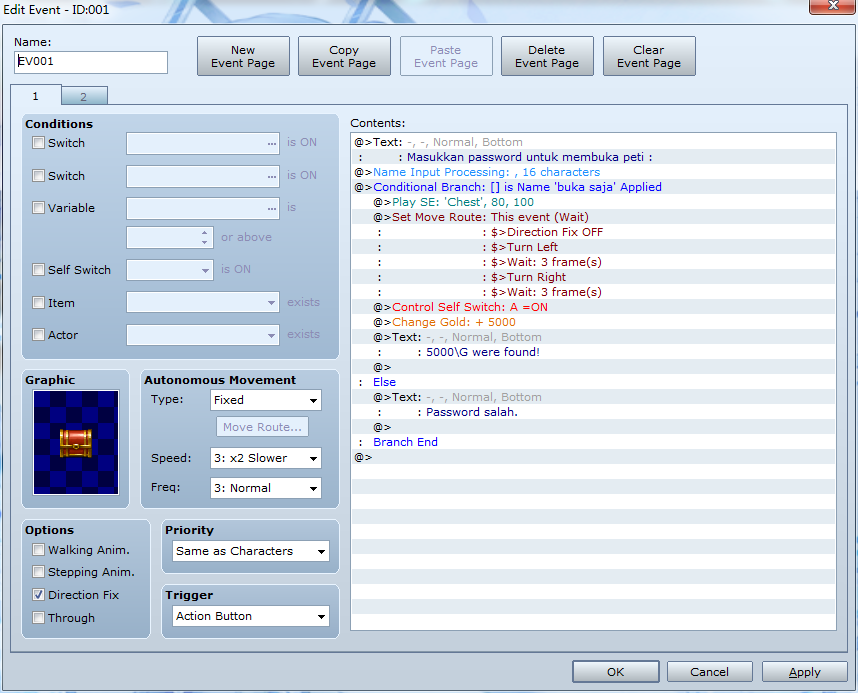
Task: Open the Freq dropdown
Action: click(265, 488)
